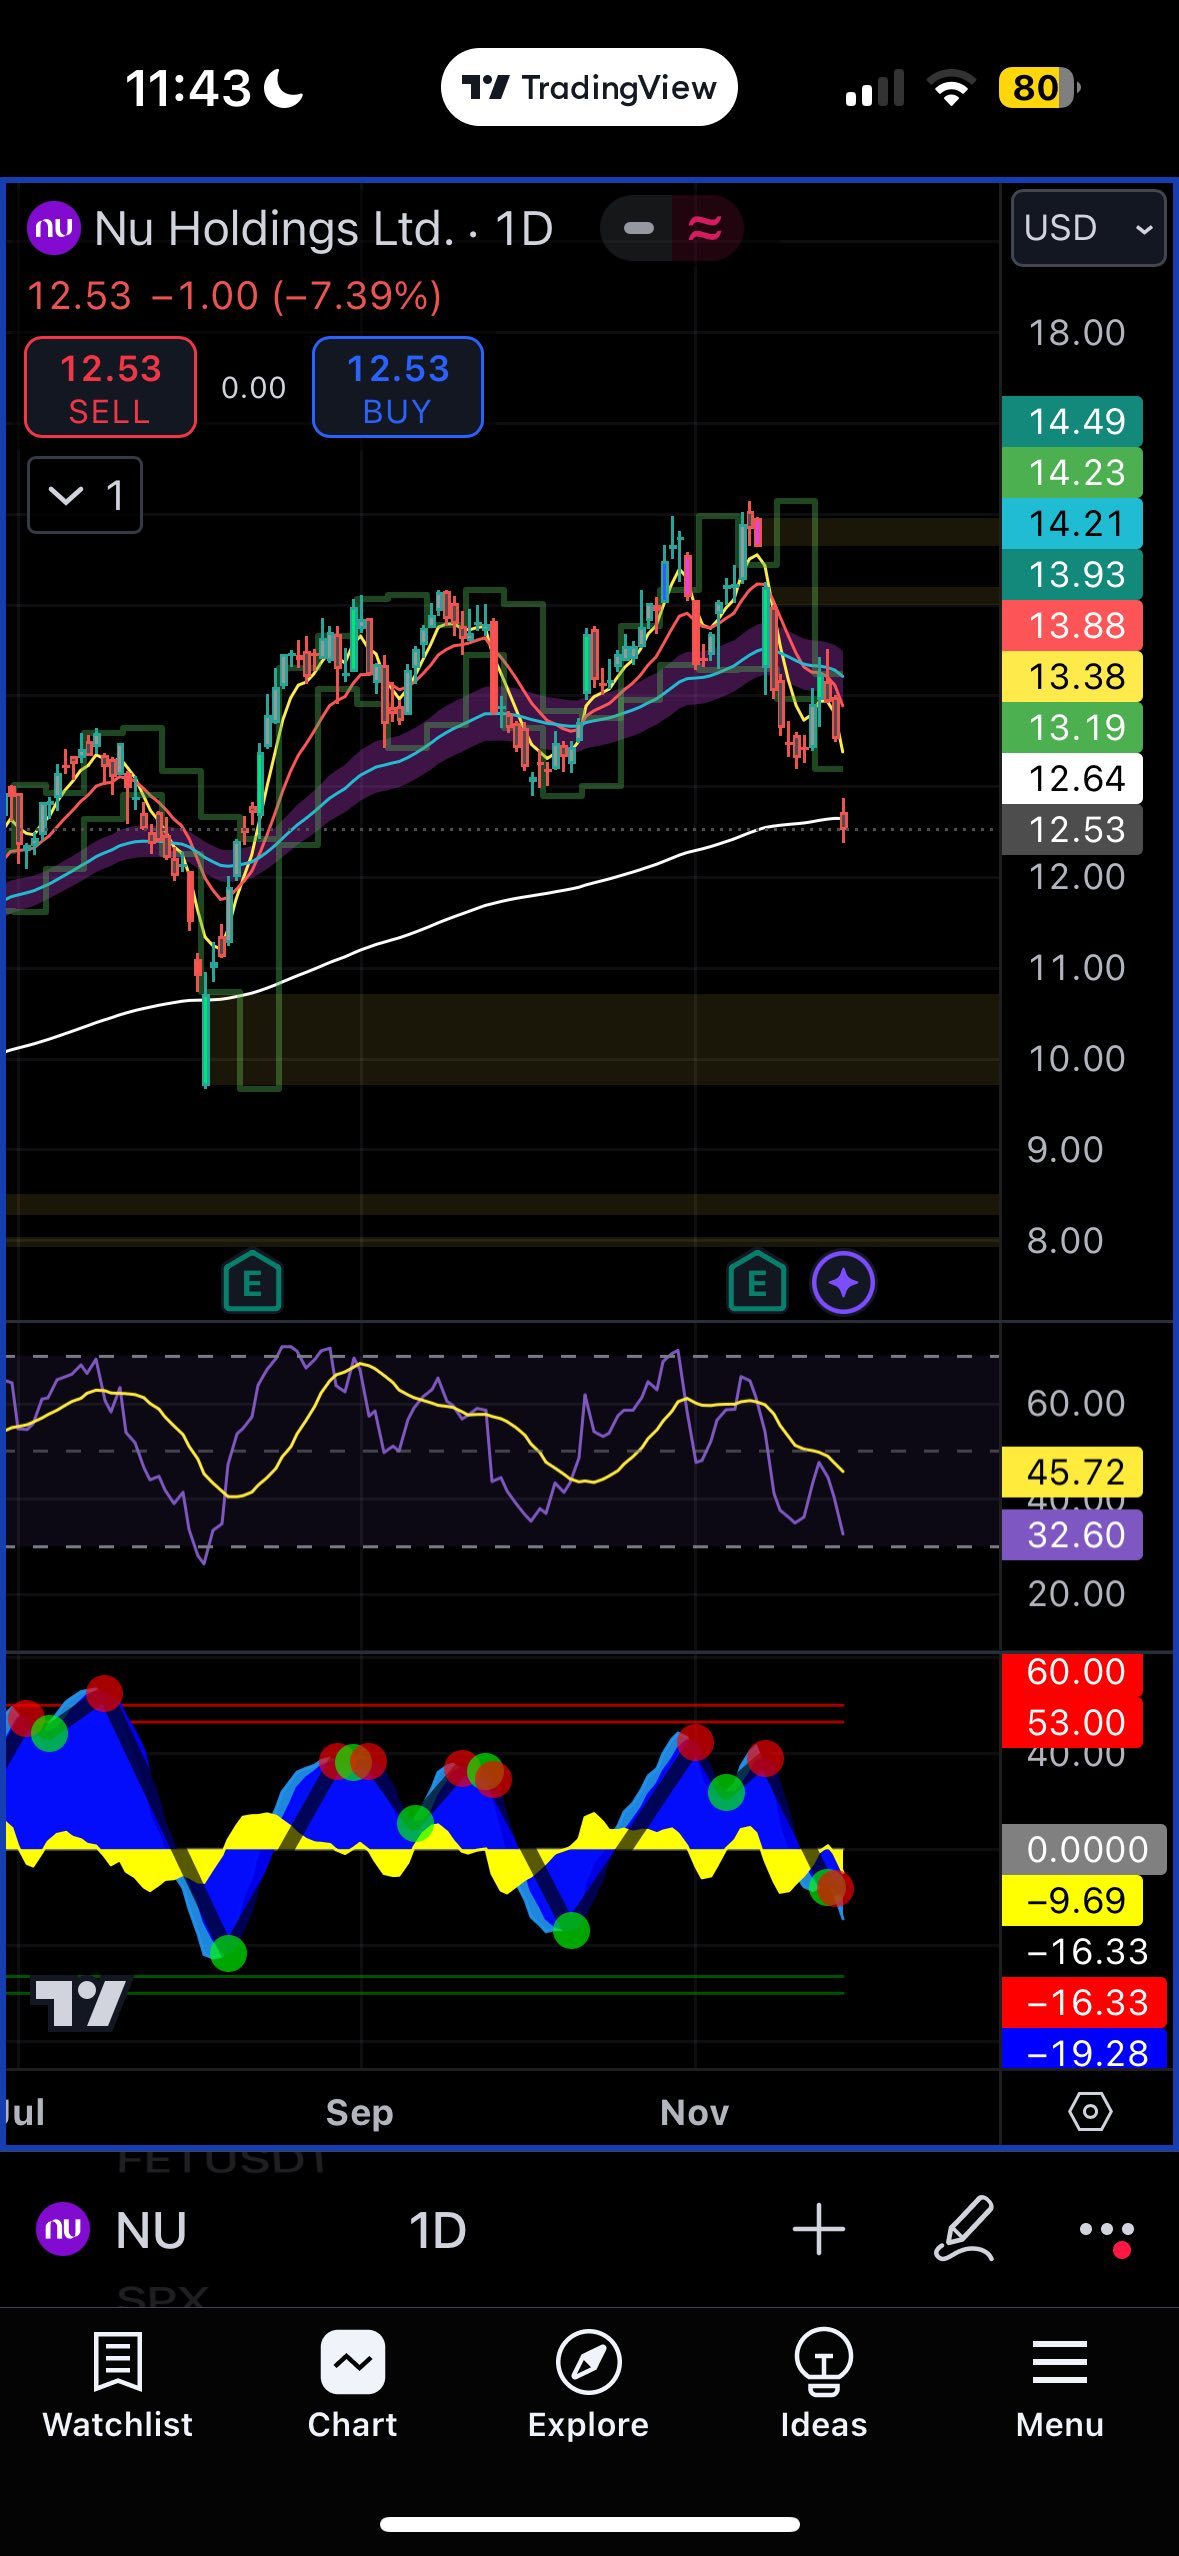Go to the Watchlist tab
Screen dimensions: 1179x2556
[118, 2385]
